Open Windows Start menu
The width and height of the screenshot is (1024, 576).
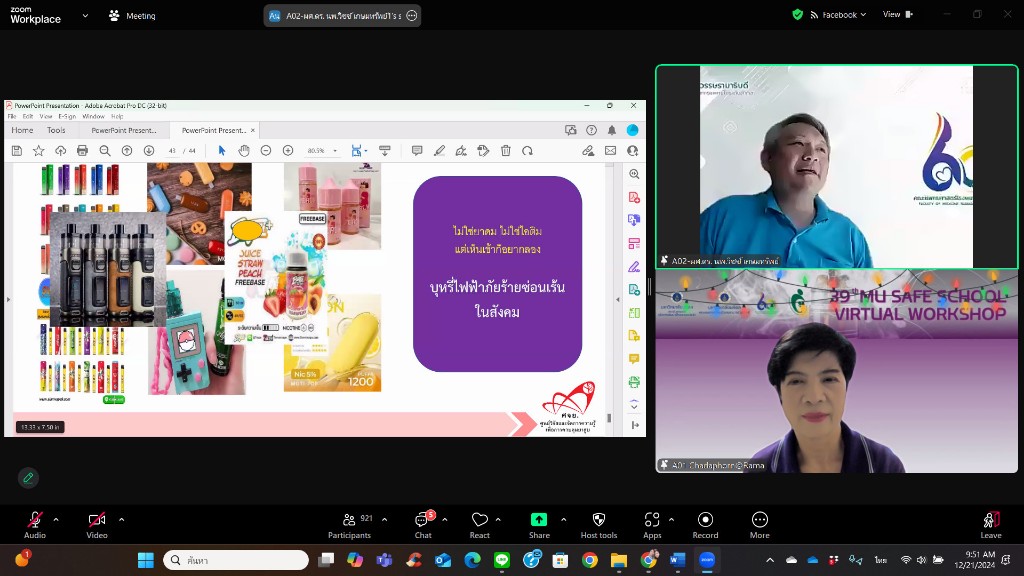point(146,560)
